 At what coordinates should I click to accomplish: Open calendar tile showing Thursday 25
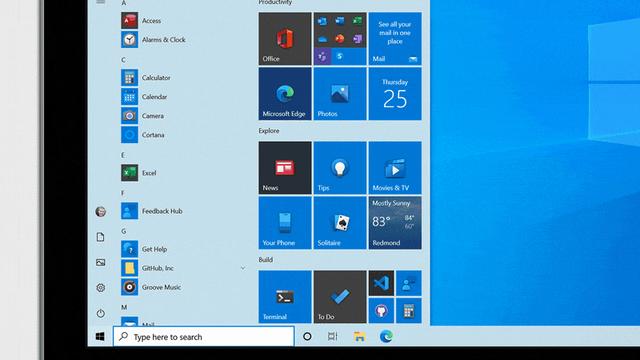click(x=395, y=94)
